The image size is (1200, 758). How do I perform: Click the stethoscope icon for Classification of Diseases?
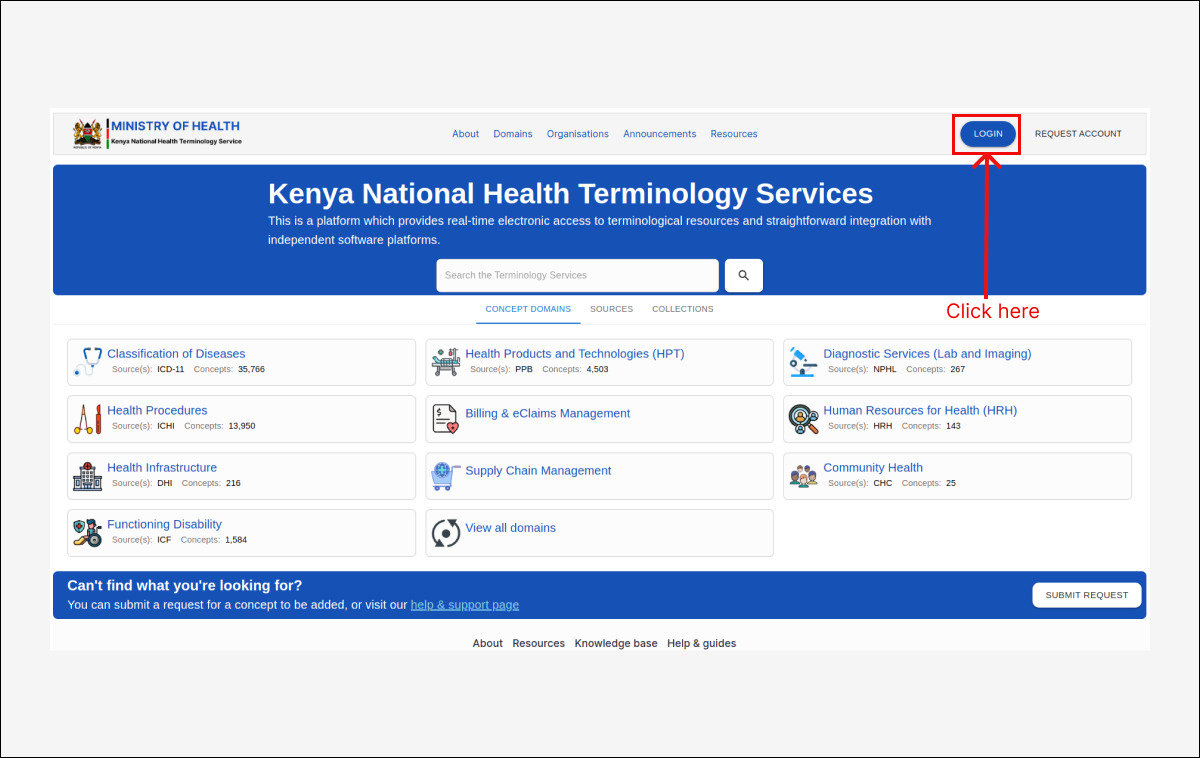88,362
